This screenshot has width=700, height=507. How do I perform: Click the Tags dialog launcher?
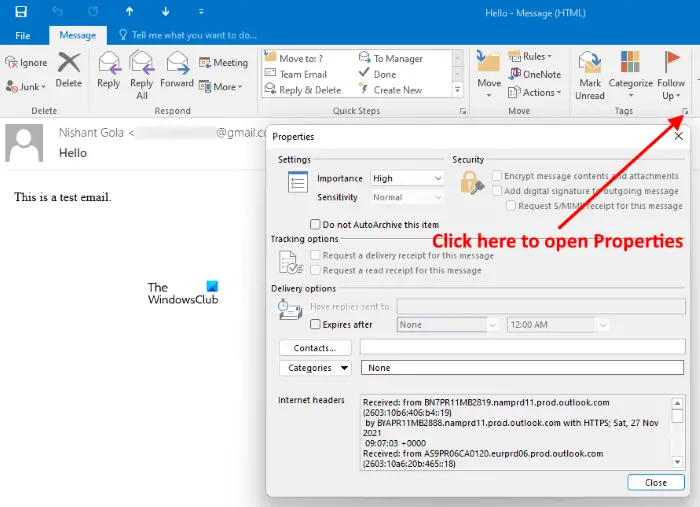point(685,112)
